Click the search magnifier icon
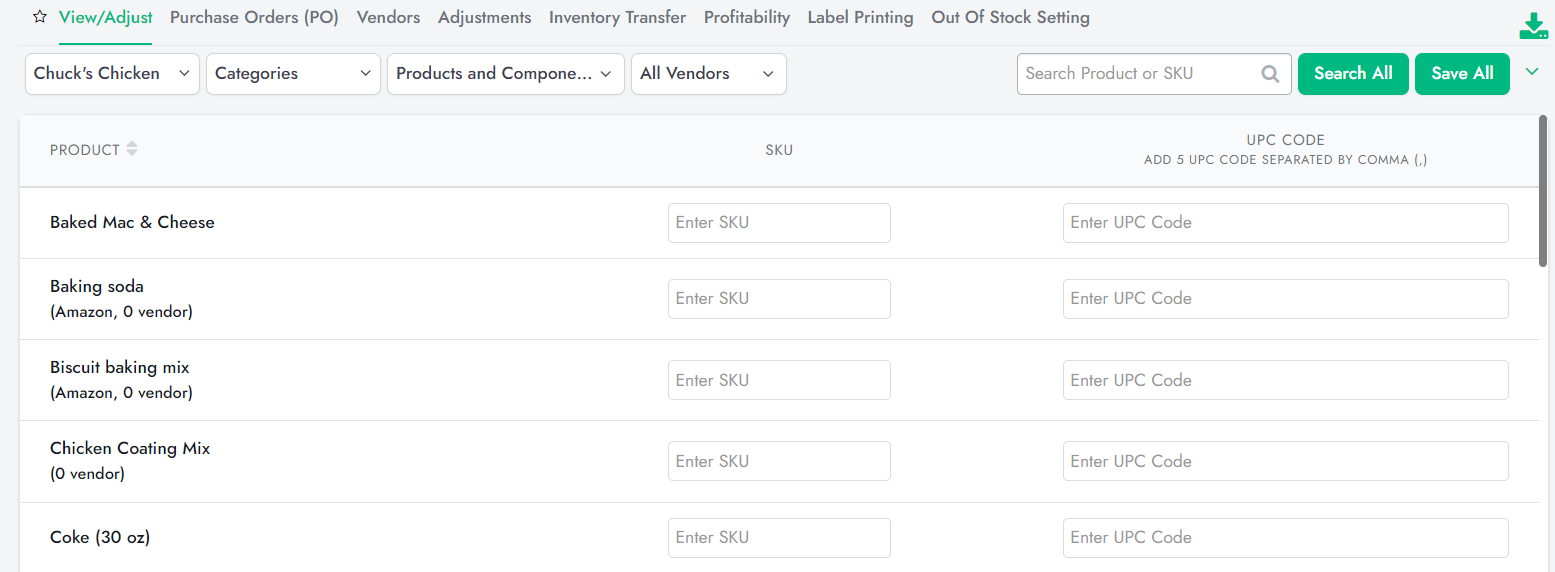The width and height of the screenshot is (1555, 572). (1270, 73)
